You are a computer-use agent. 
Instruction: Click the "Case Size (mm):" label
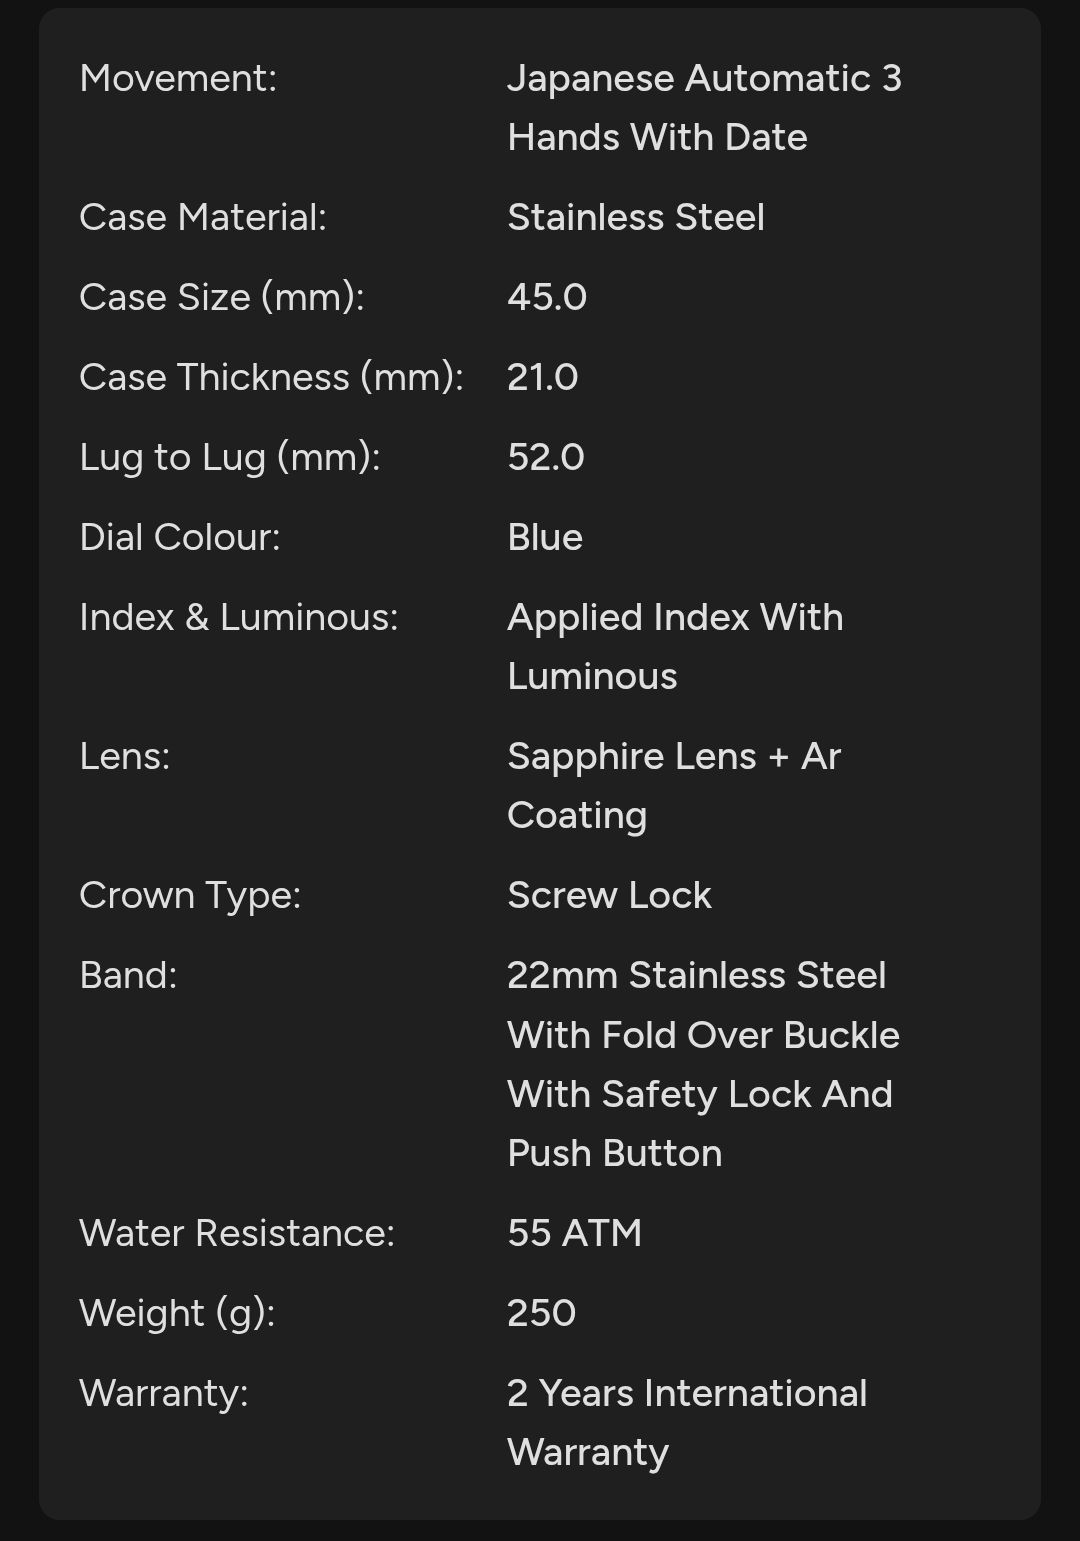pos(222,298)
